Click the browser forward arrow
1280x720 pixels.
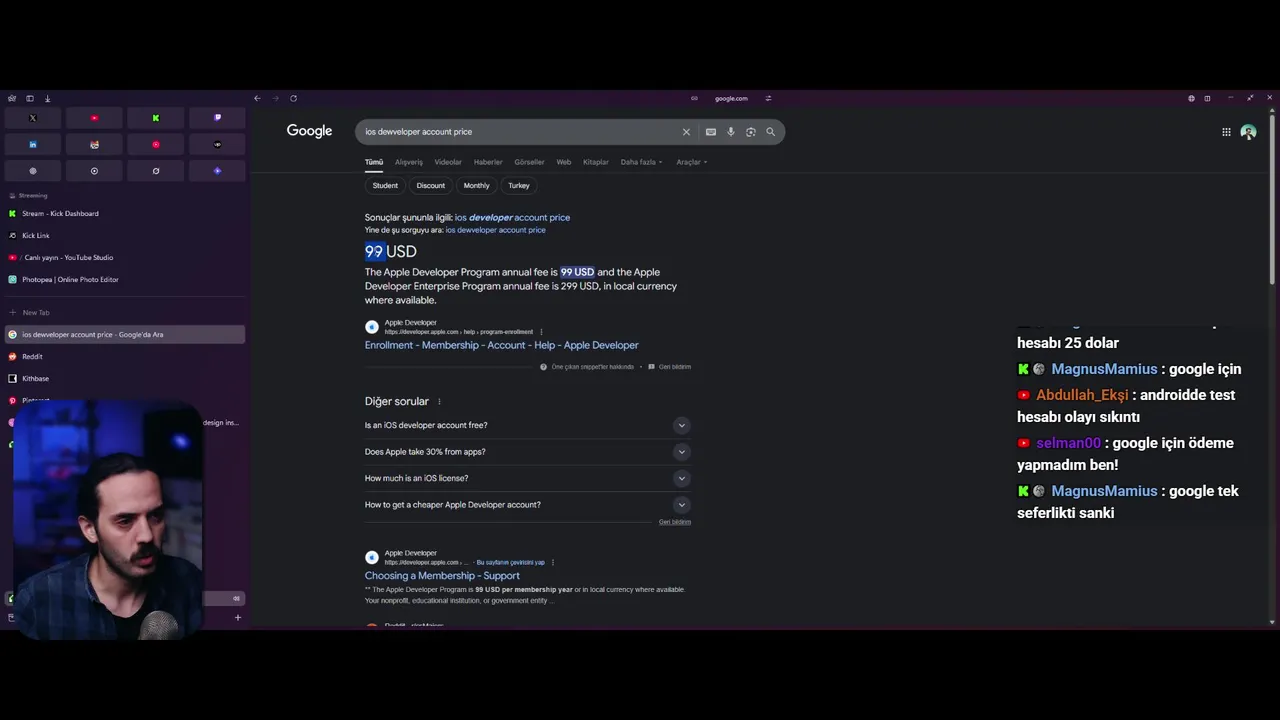click(x=275, y=98)
